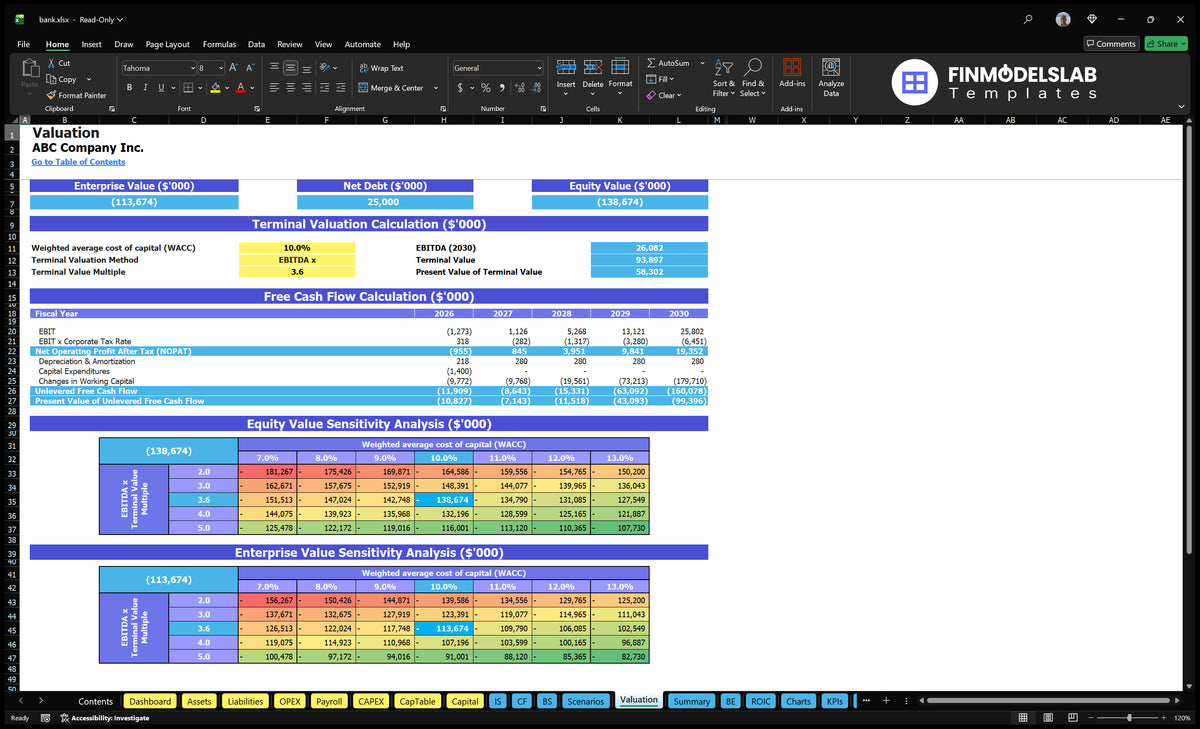Align cell text to the left

click(x=274, y=88)
